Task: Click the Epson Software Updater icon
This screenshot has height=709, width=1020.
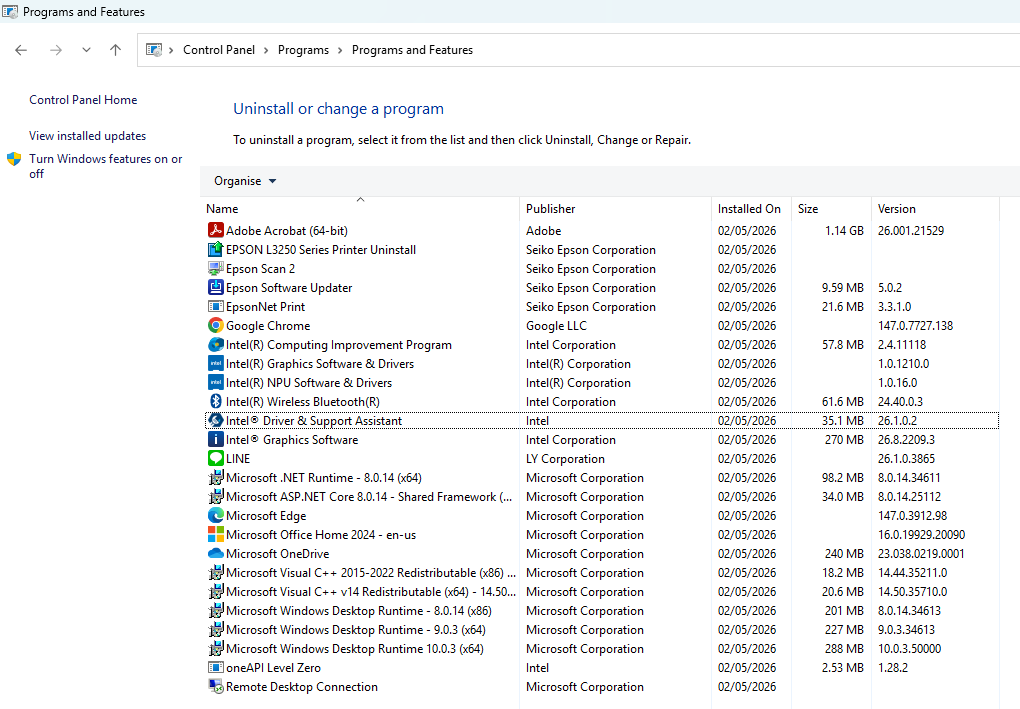Action: click(x=215, y=287)
